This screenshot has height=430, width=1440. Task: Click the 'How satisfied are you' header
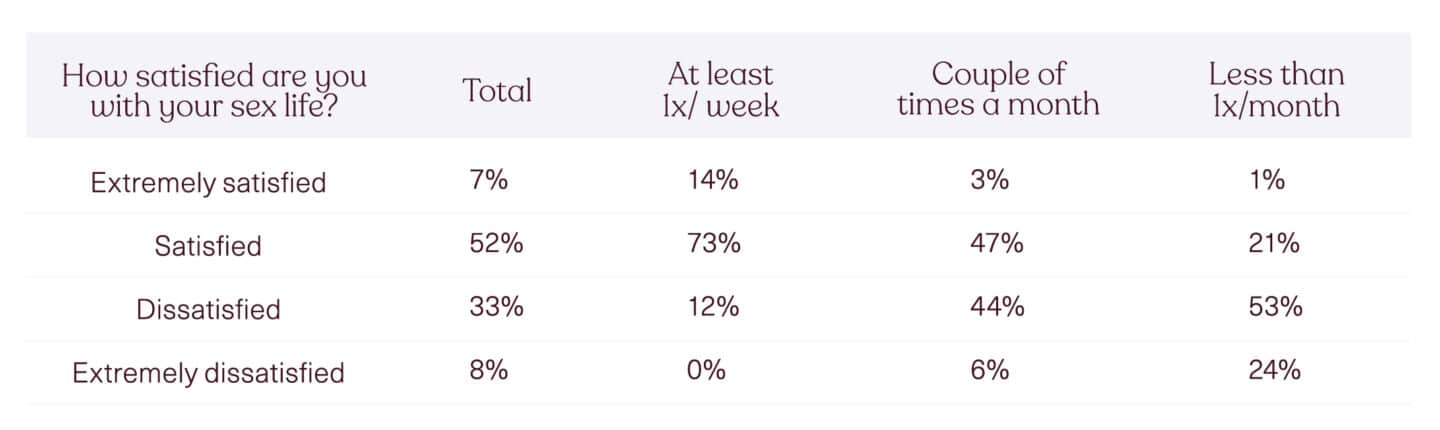pyautogui.click(x=214, y=90)
